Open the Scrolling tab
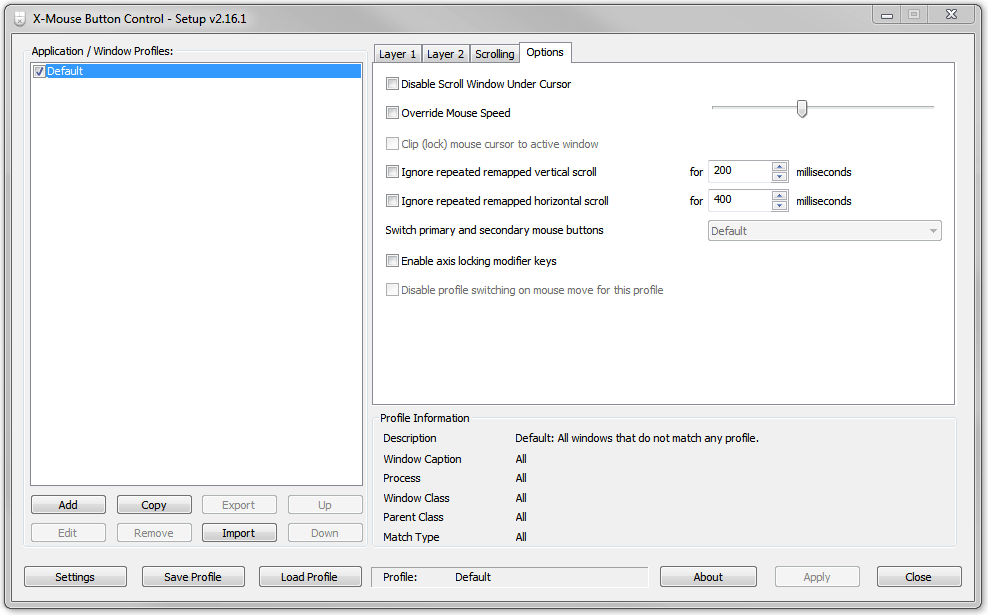The width and height of the screenshot is (988, 615). pos(494,54)
